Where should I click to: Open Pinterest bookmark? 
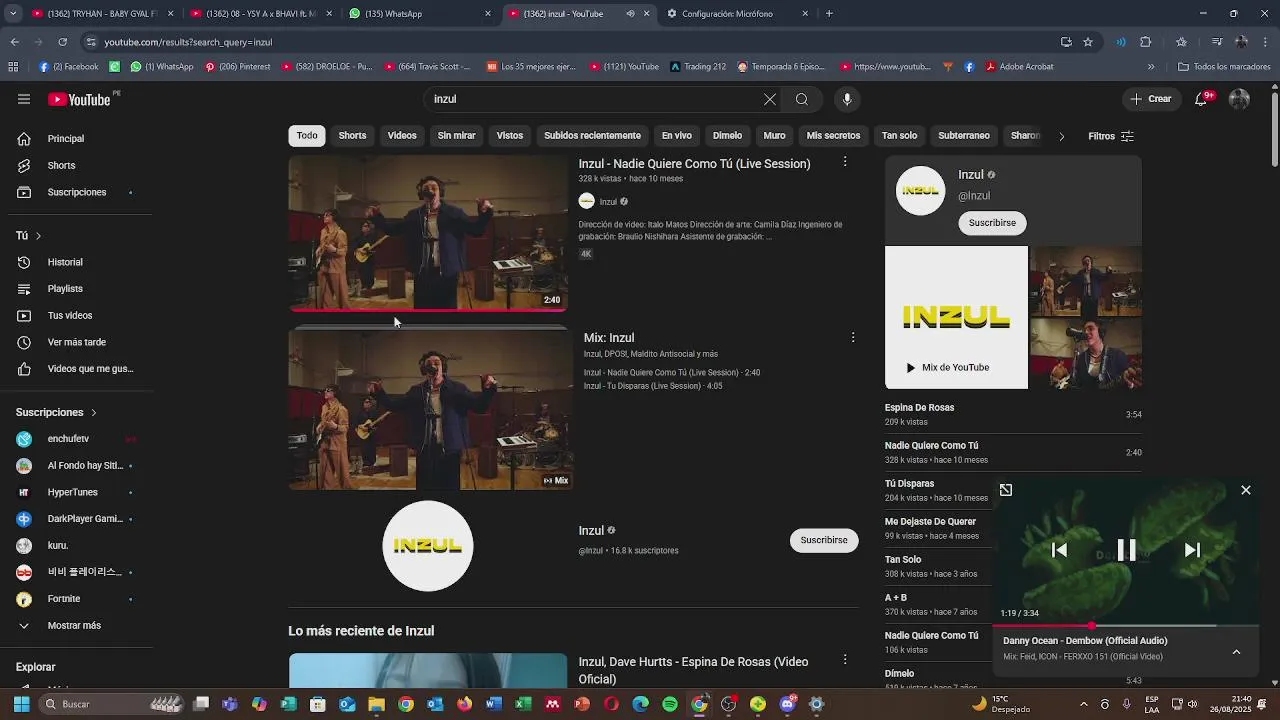tap(238, 67)
